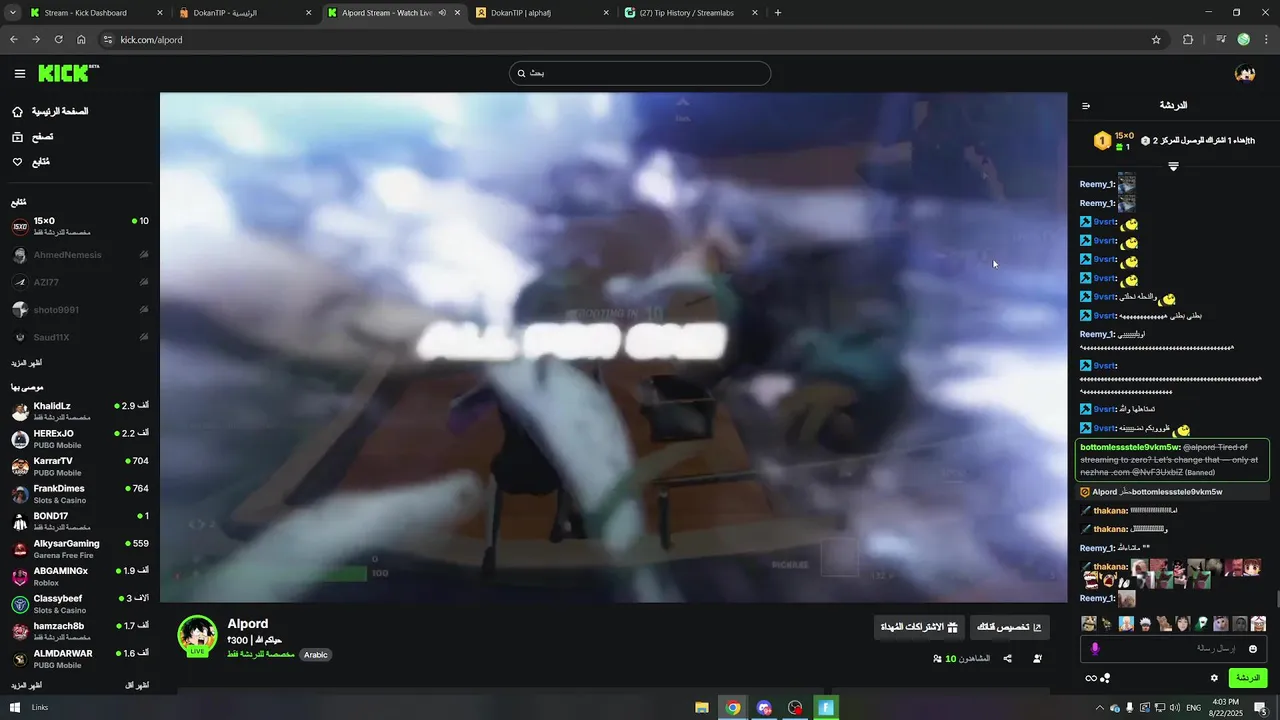This screenshot has width=1280, height=720.
Task: Bookmark this page with star icon
Action: tap(1156, 40)
